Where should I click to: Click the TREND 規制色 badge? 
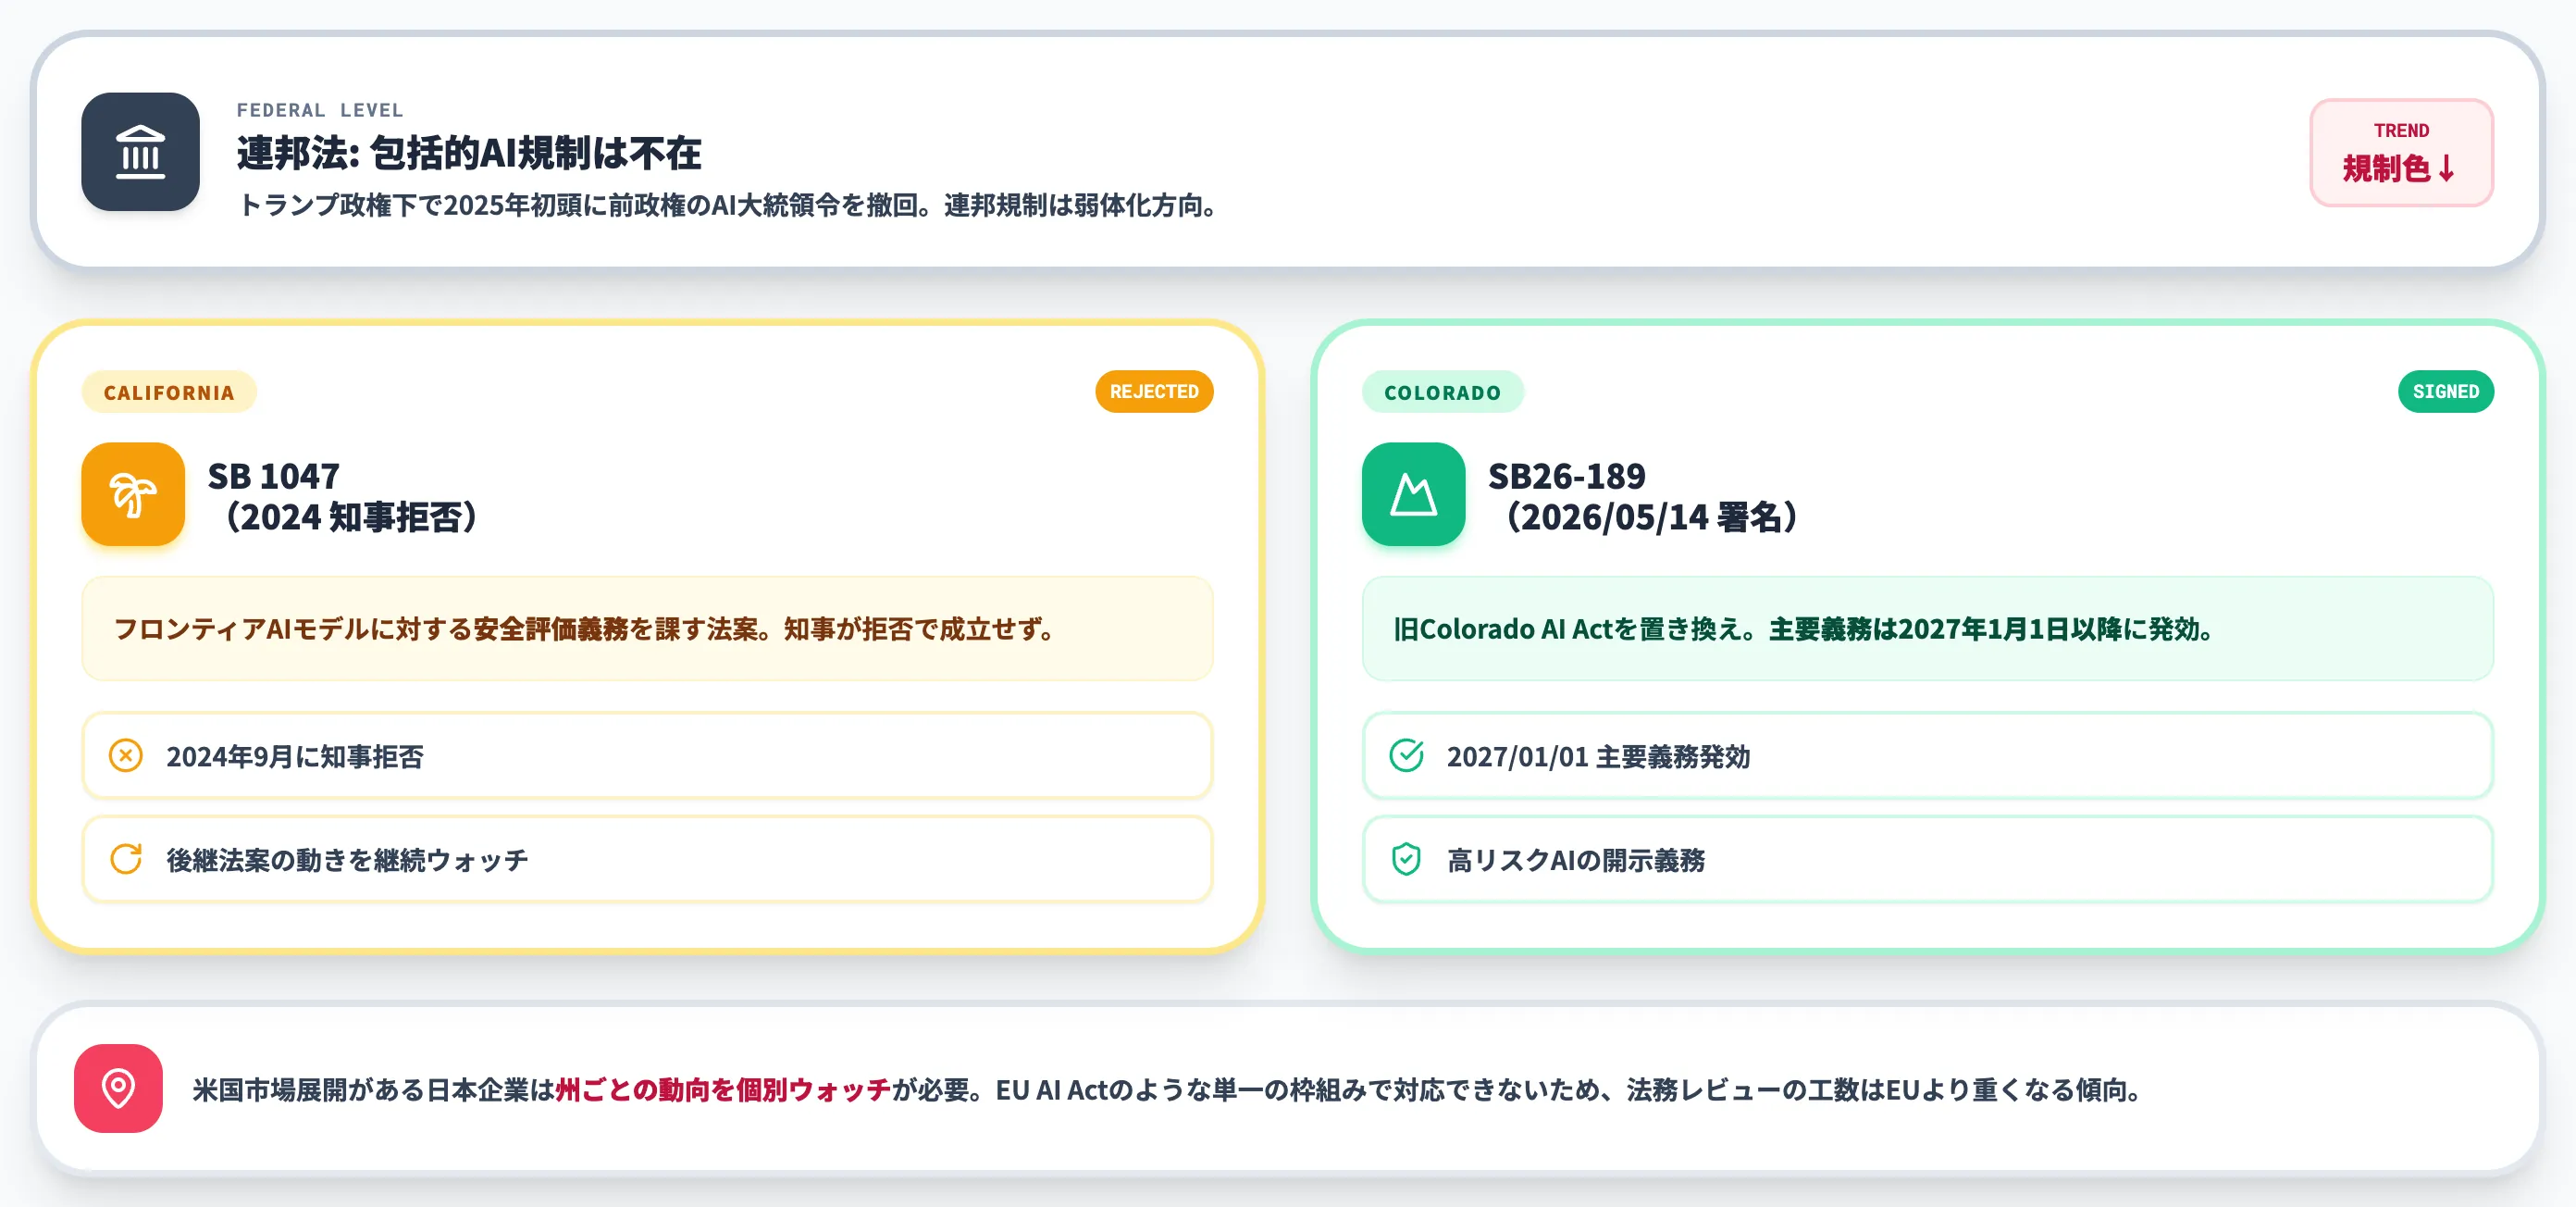(2401, 152)
